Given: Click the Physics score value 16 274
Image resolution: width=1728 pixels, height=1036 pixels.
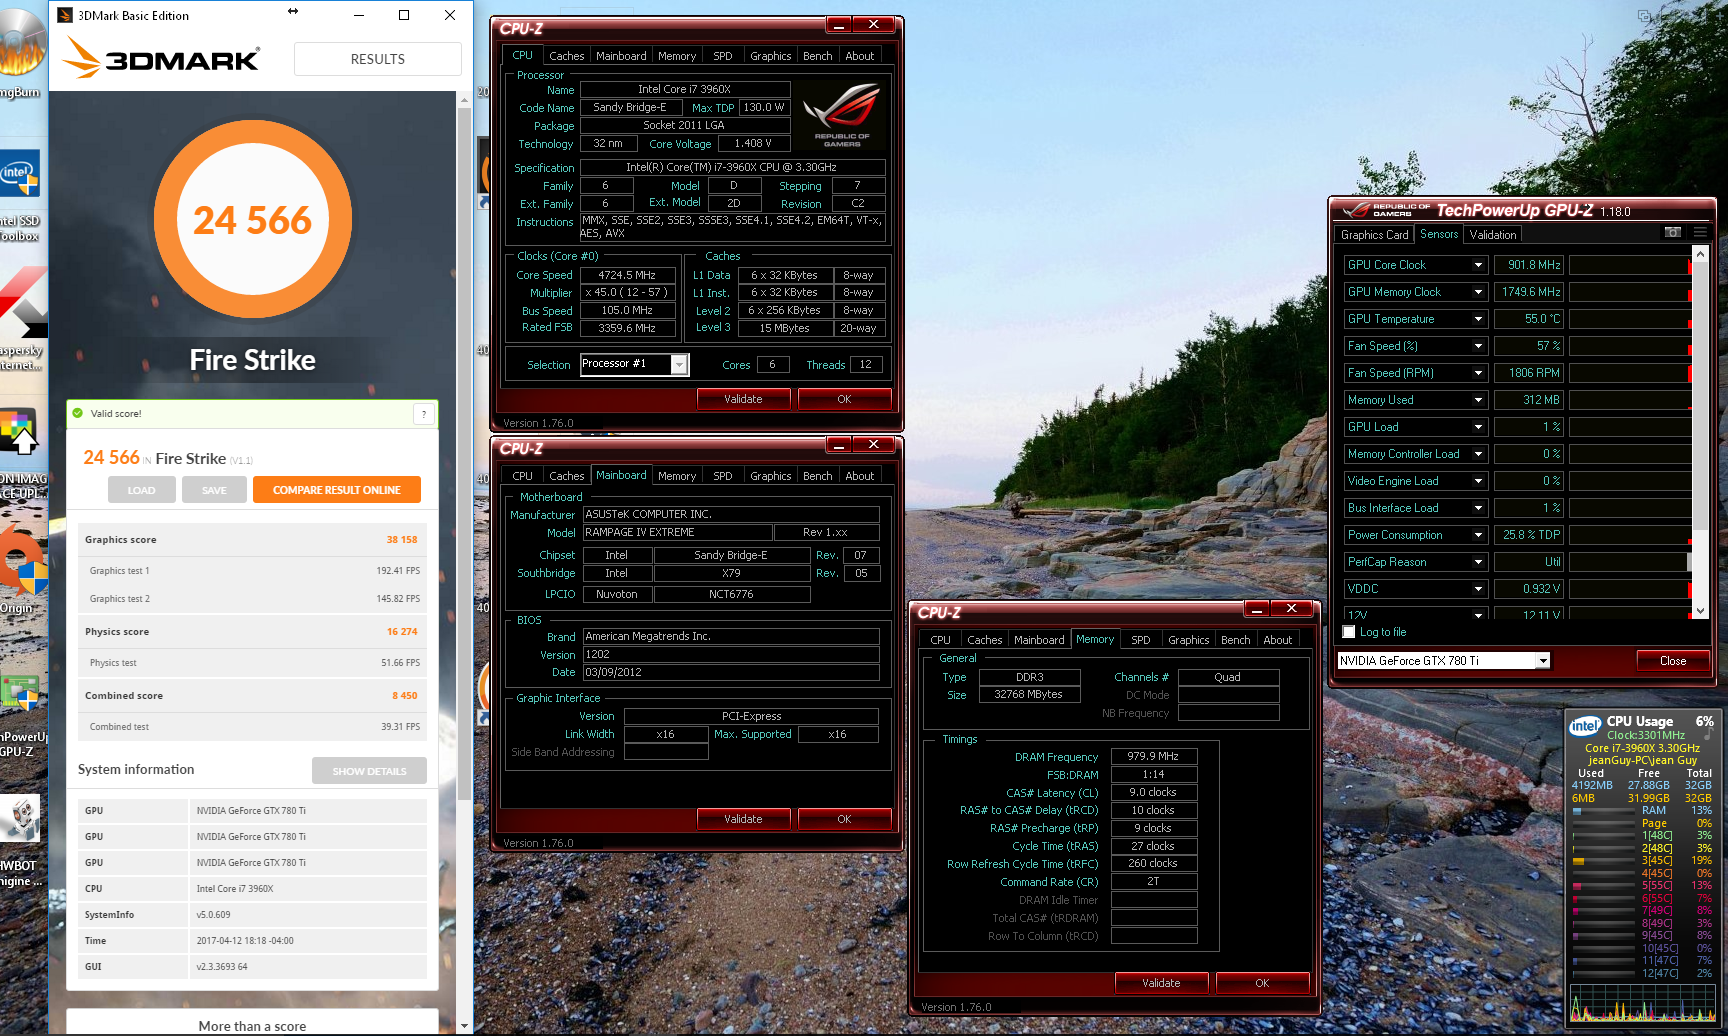Looking at the screenshot, I should click(402, 632).
